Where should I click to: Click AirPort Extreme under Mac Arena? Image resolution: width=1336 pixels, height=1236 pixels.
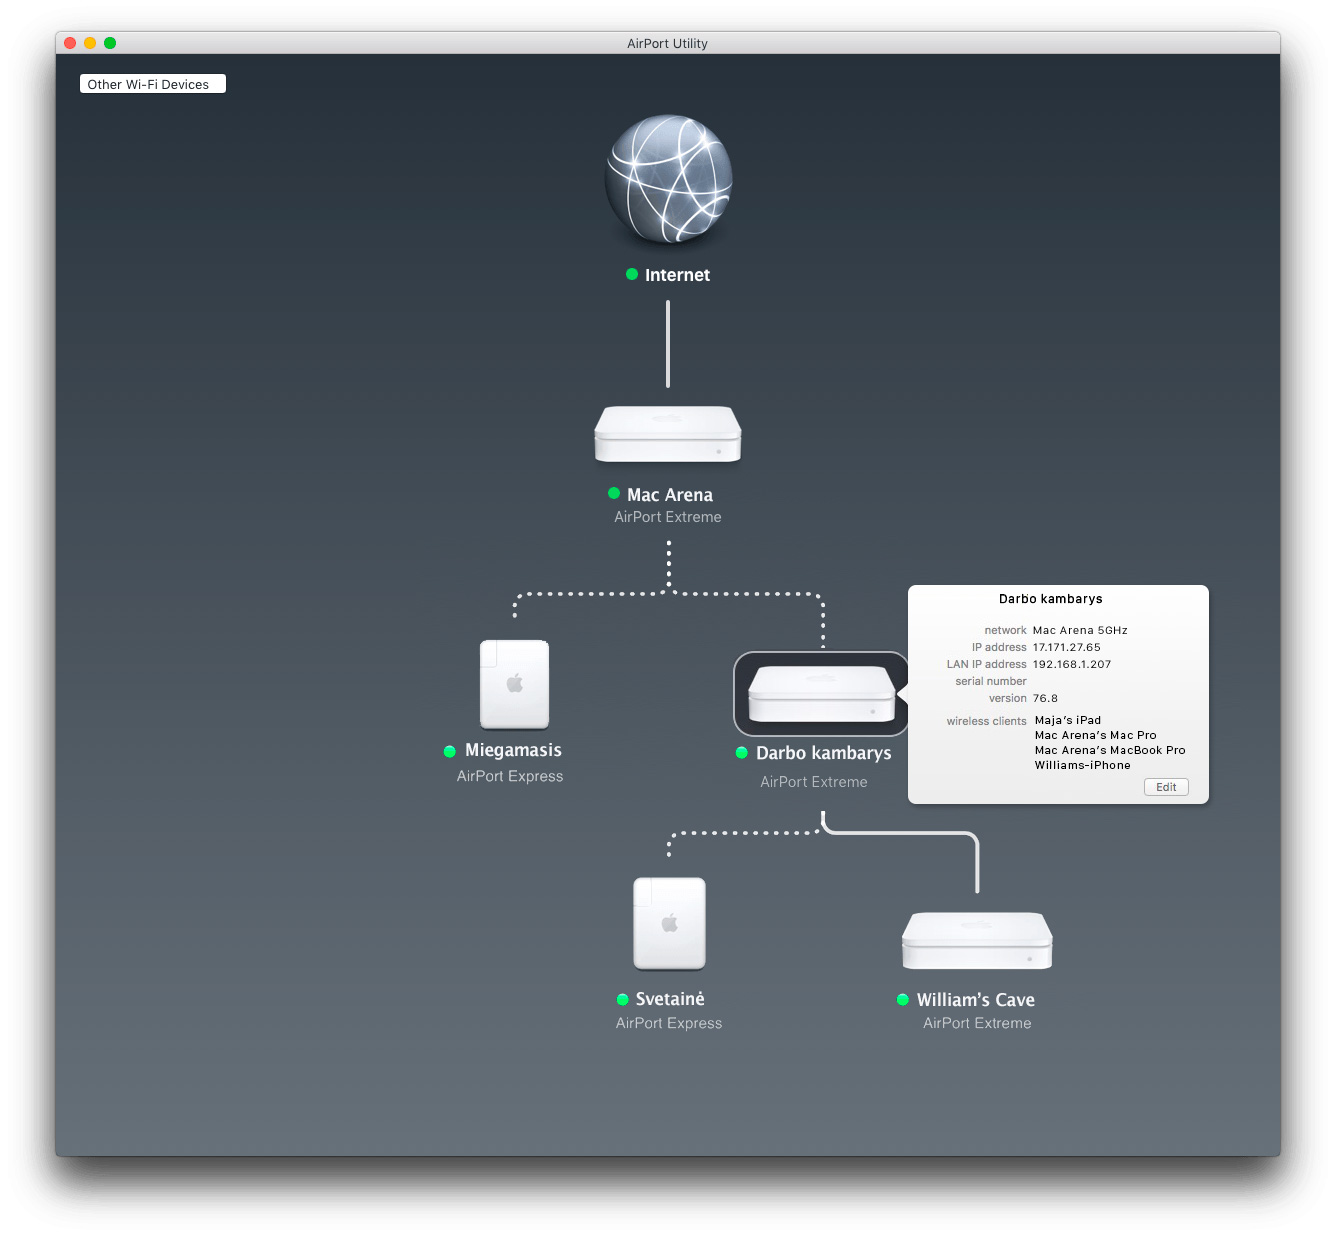tap(668, 517)
